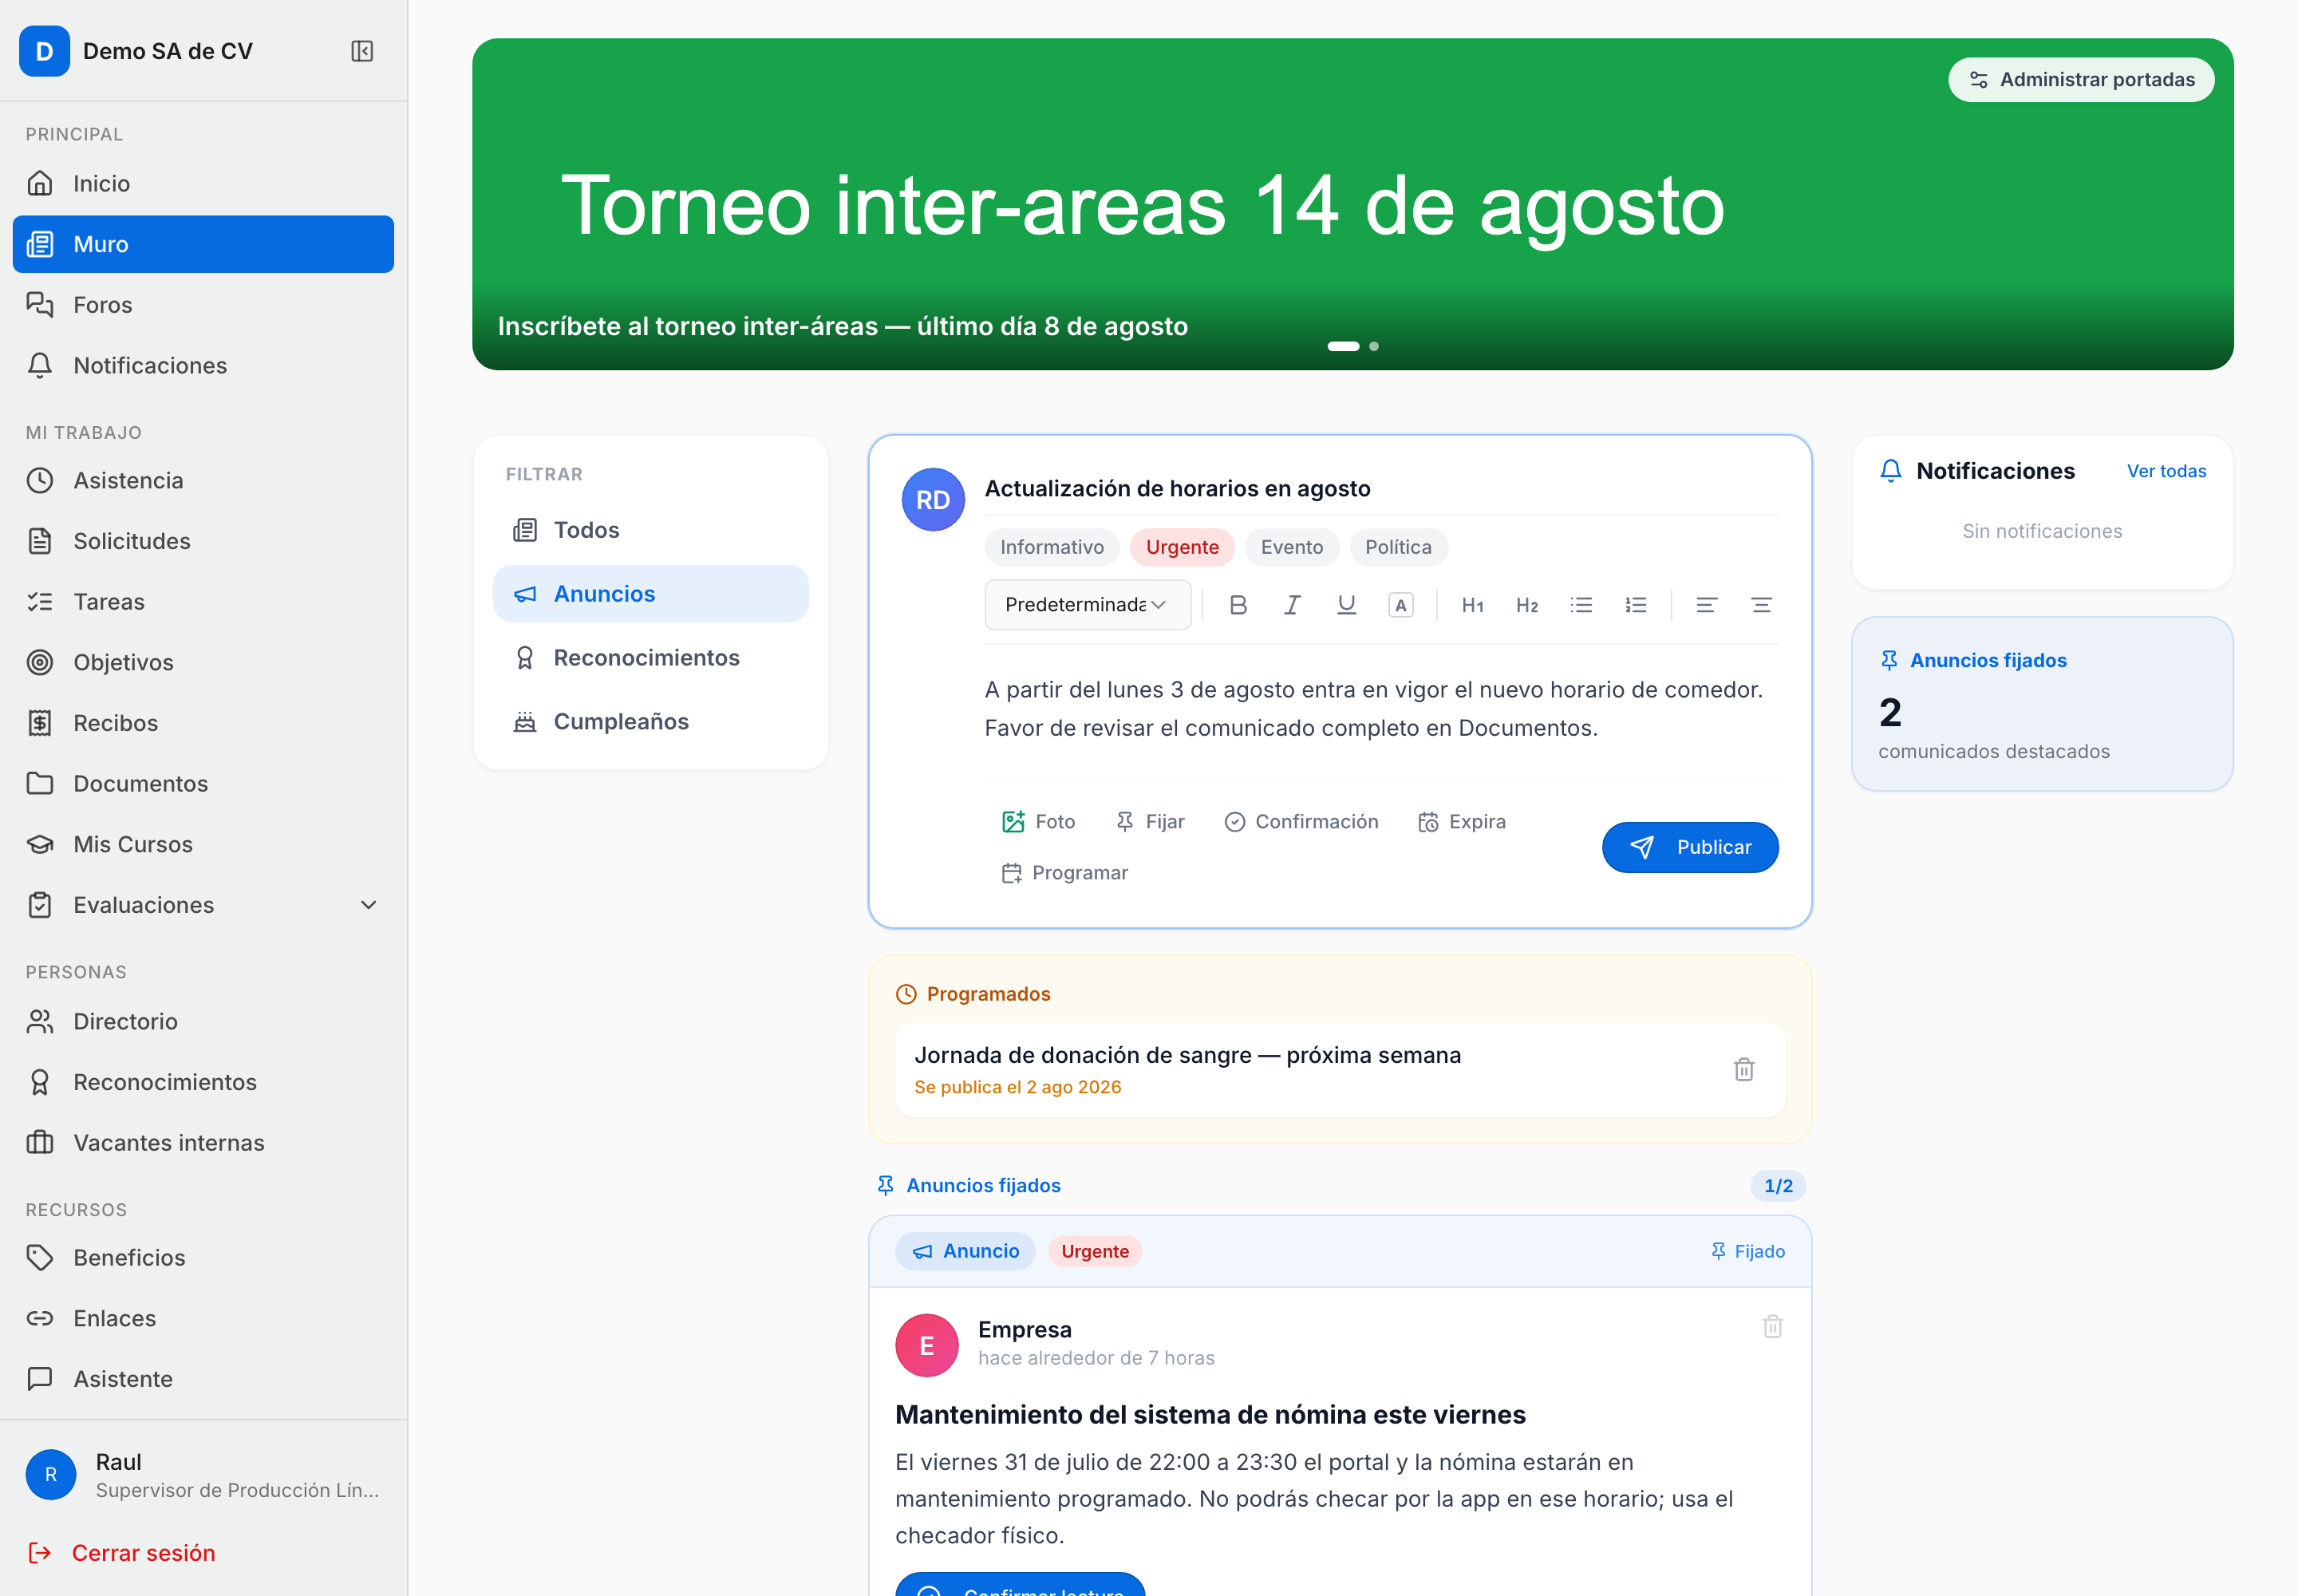The width and height of the screenshot is (2298, 1596).
Task: Toggle underline formatting in the editor
Action: [1346, 605]
